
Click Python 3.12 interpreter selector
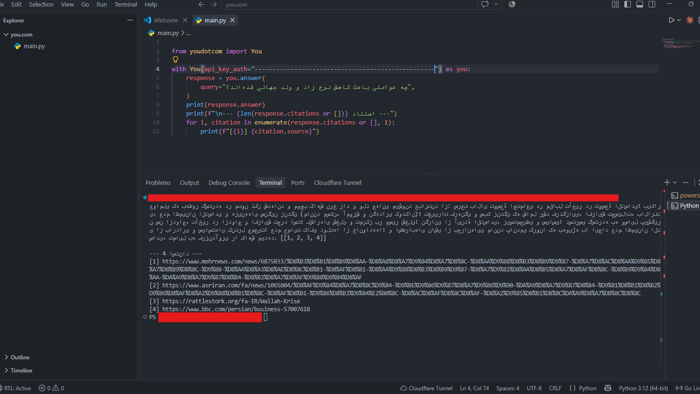tap(643, 388)
